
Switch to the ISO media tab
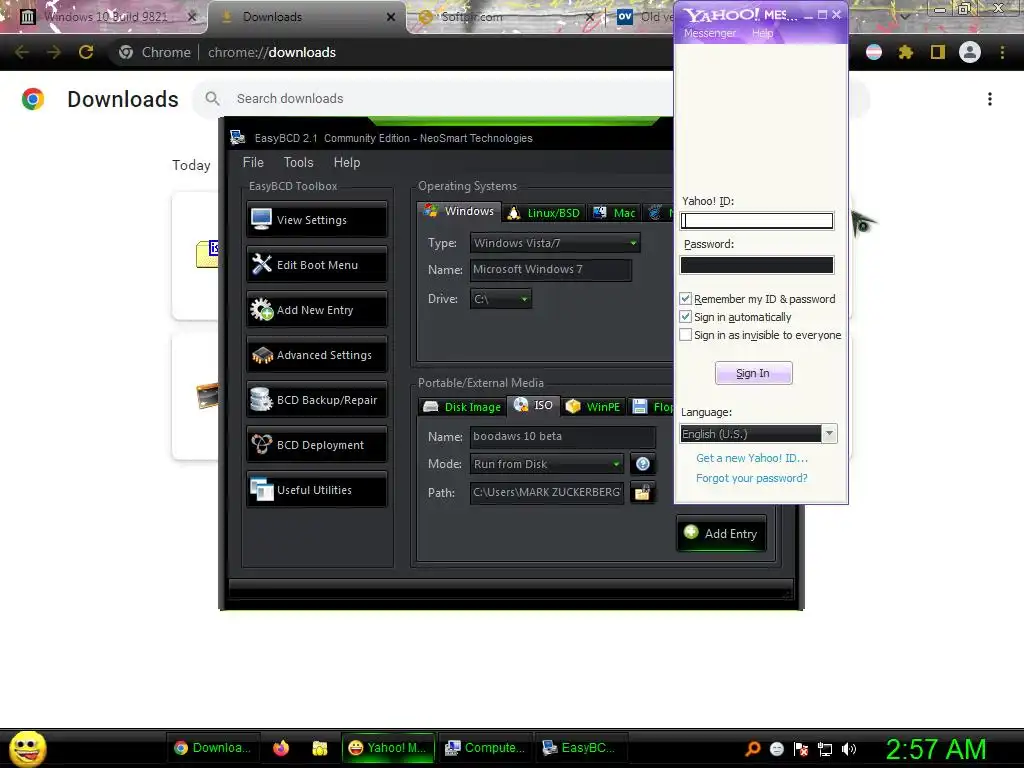point(534,406)
